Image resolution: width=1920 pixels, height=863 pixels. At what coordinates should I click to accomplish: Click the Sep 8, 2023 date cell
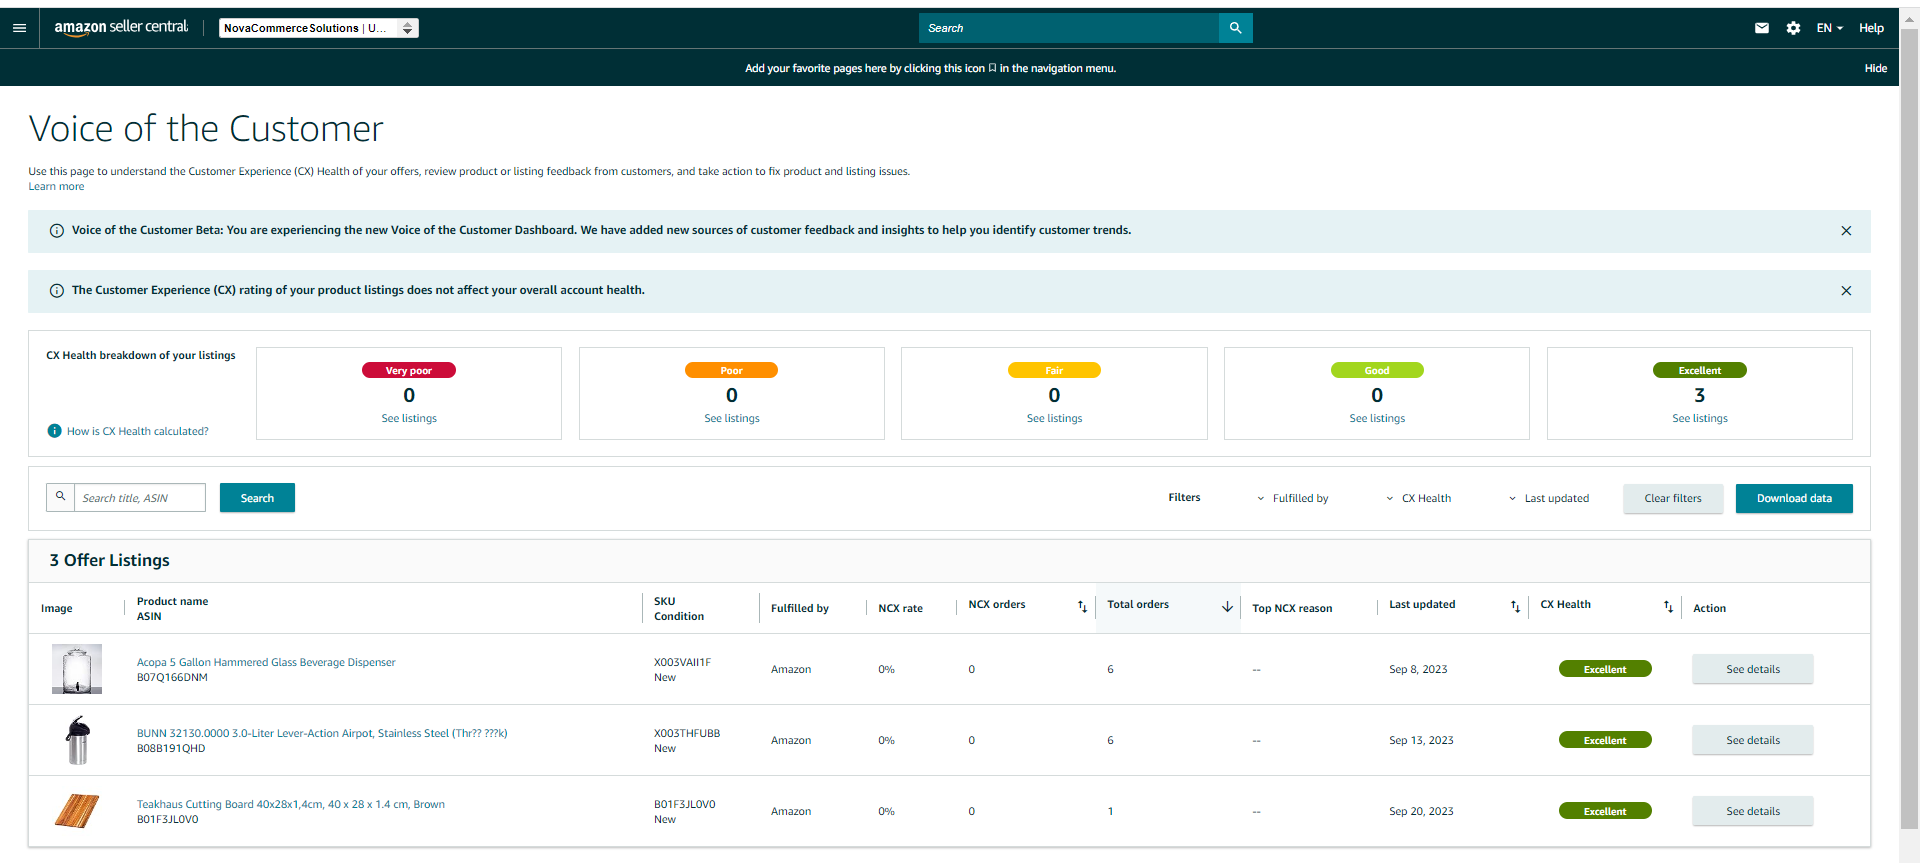[1418, 669]
